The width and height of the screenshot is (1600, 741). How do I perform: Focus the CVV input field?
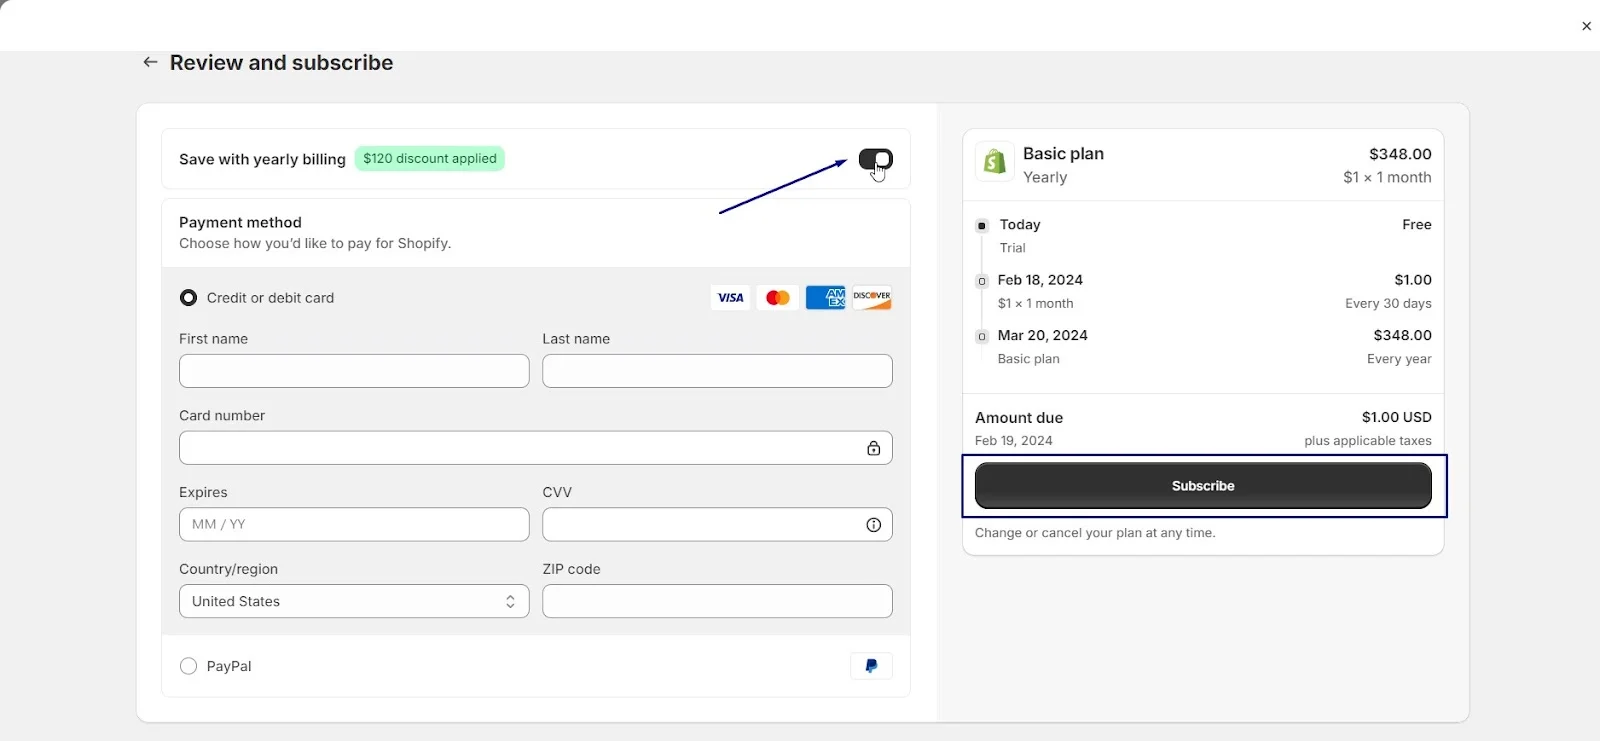click(717, 525)
